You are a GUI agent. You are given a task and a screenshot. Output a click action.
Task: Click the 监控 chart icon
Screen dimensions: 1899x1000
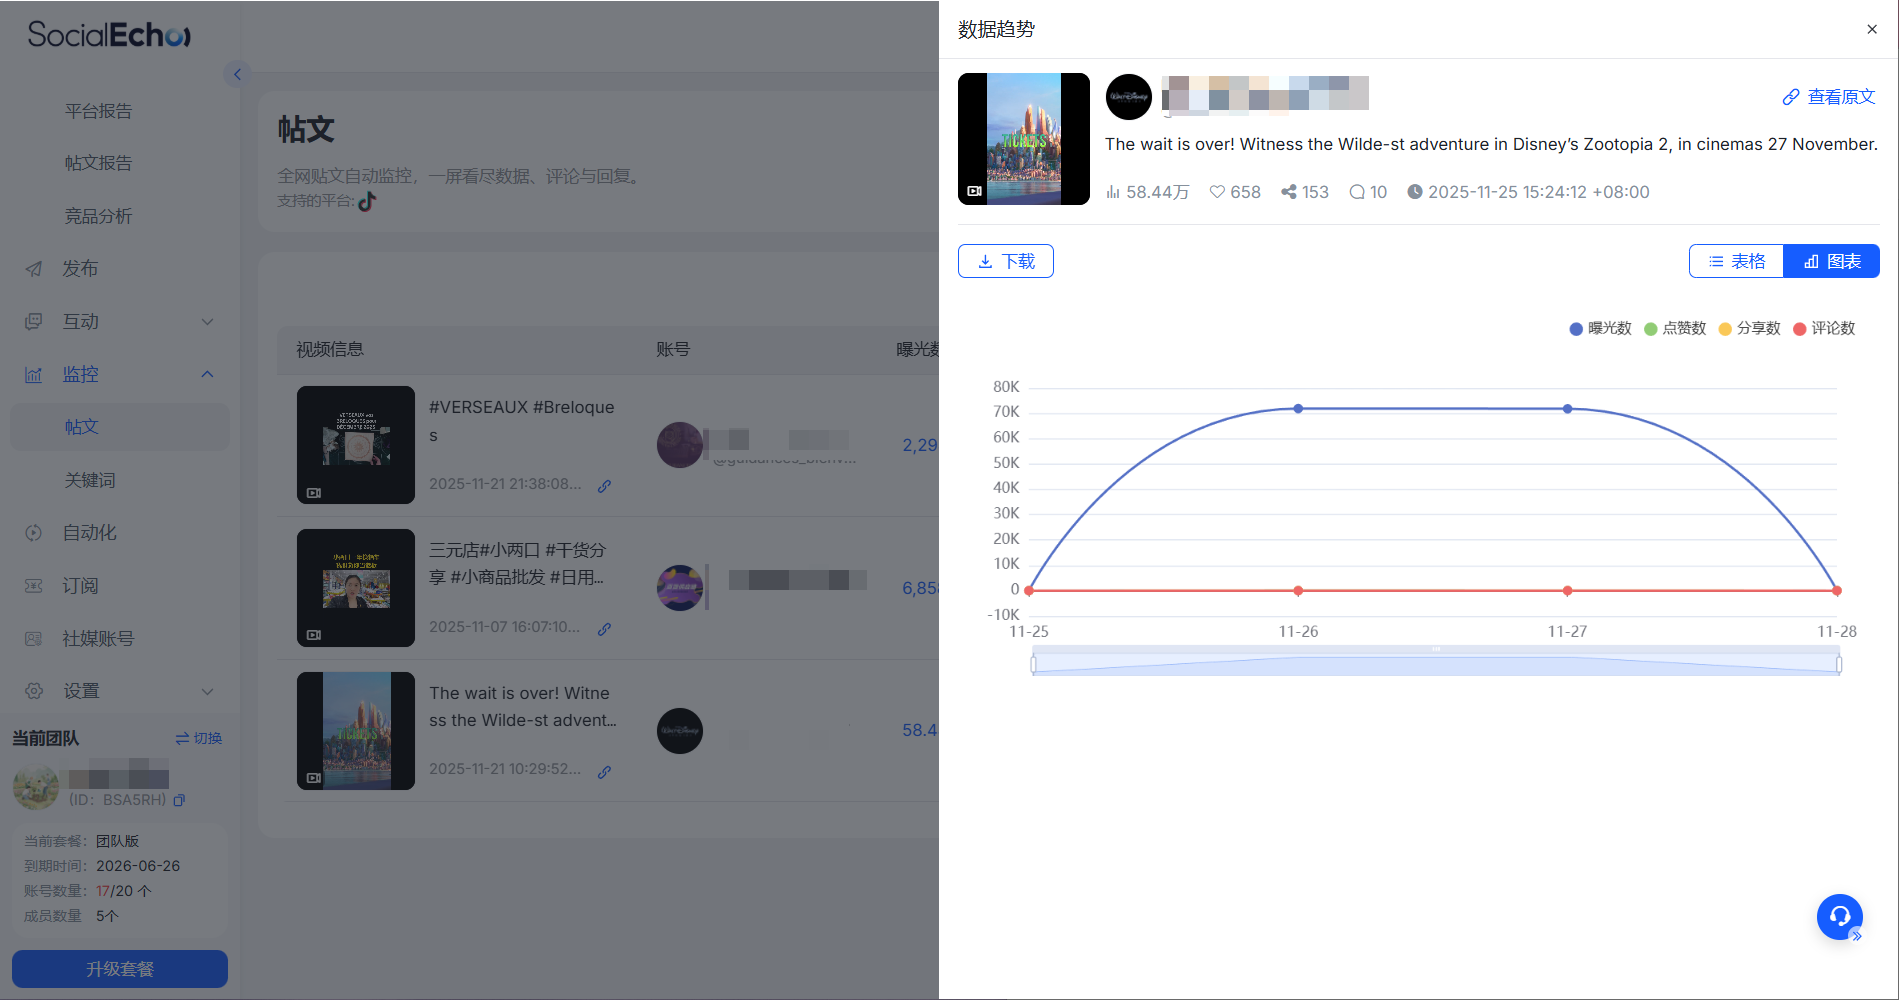[x=34, y=375]
